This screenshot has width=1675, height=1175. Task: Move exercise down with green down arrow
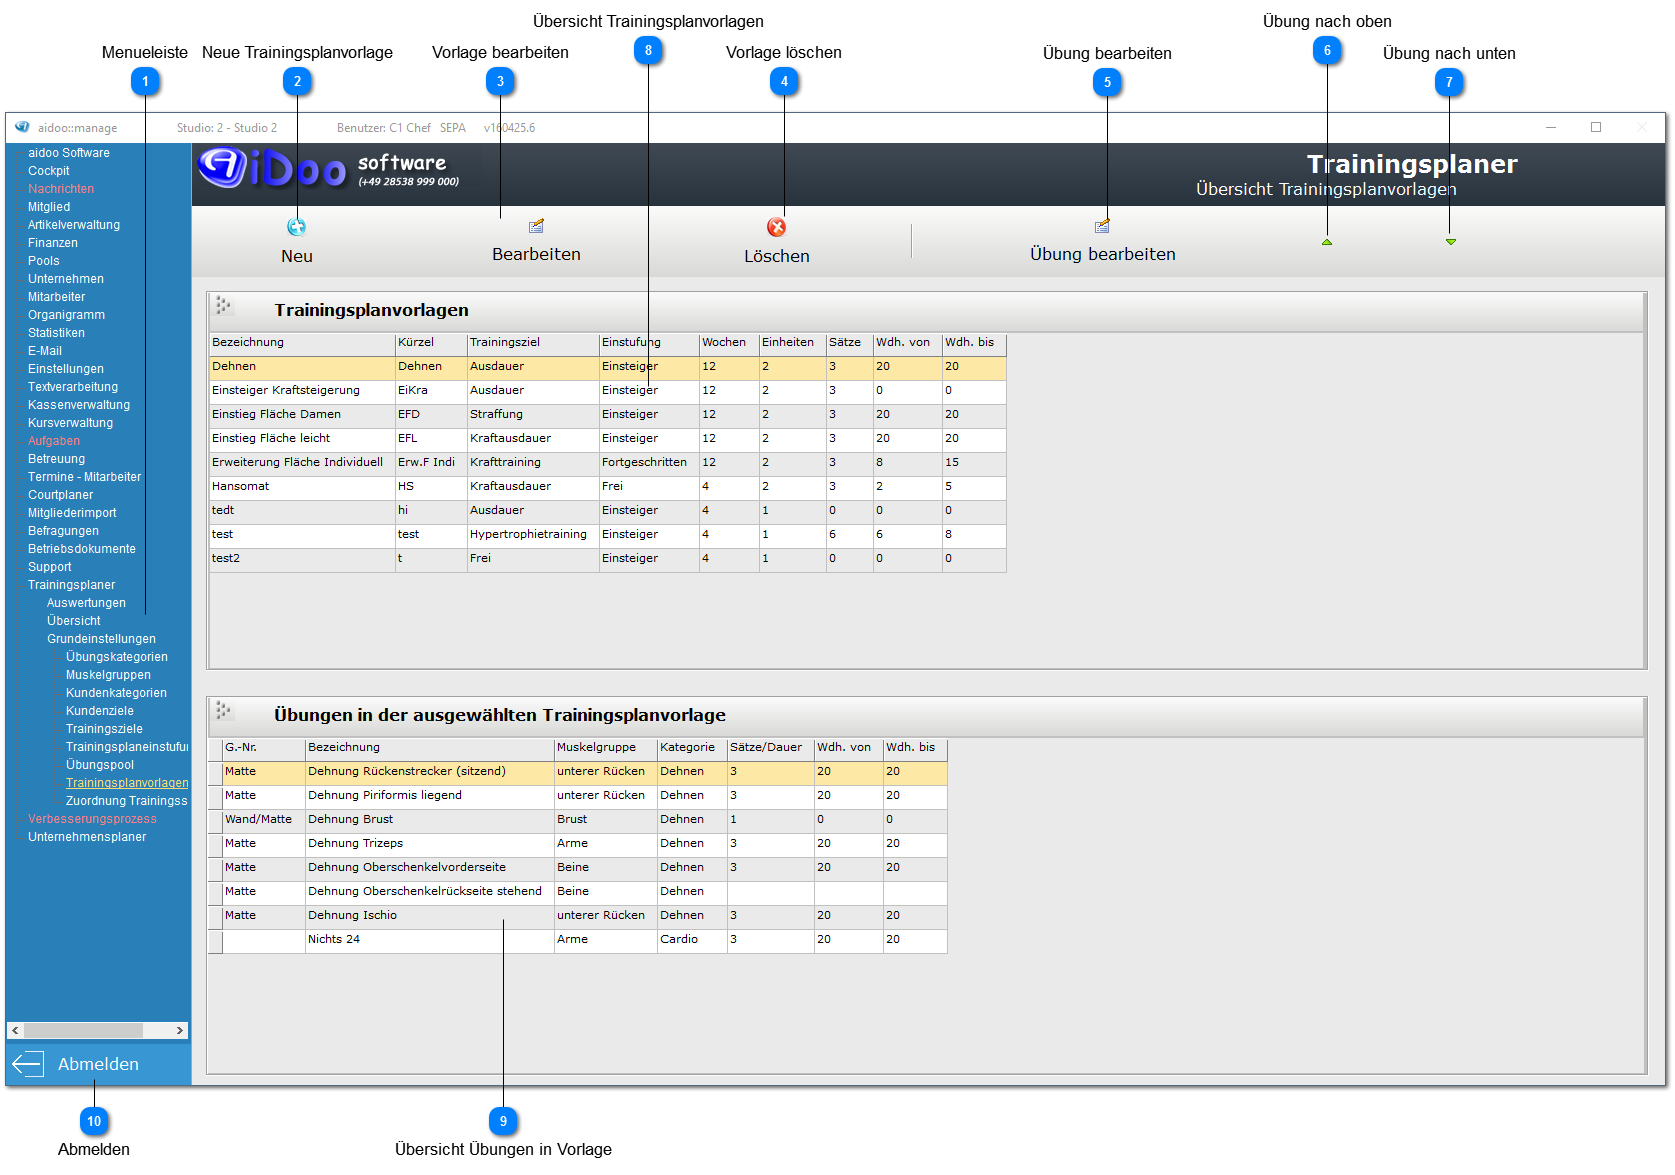[1451, 242]
